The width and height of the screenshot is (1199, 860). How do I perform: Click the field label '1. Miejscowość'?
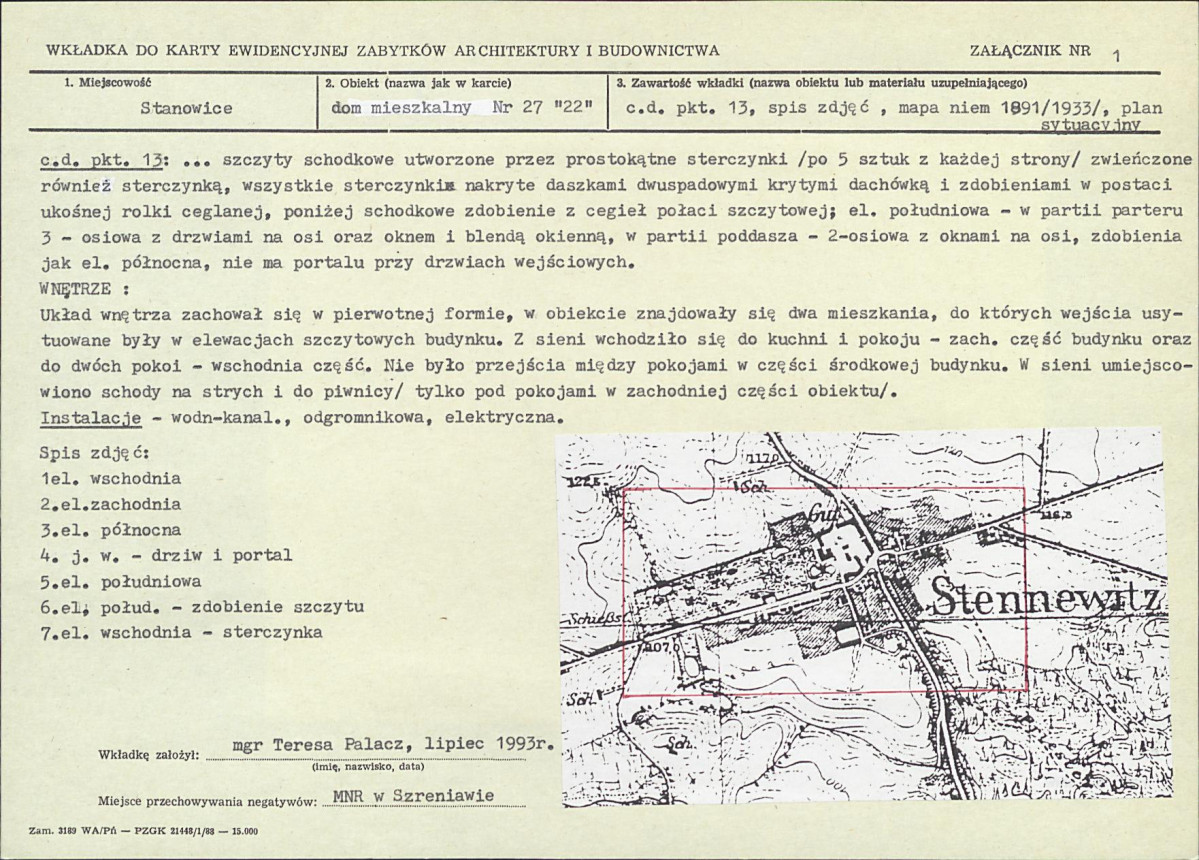pos(106,82)
